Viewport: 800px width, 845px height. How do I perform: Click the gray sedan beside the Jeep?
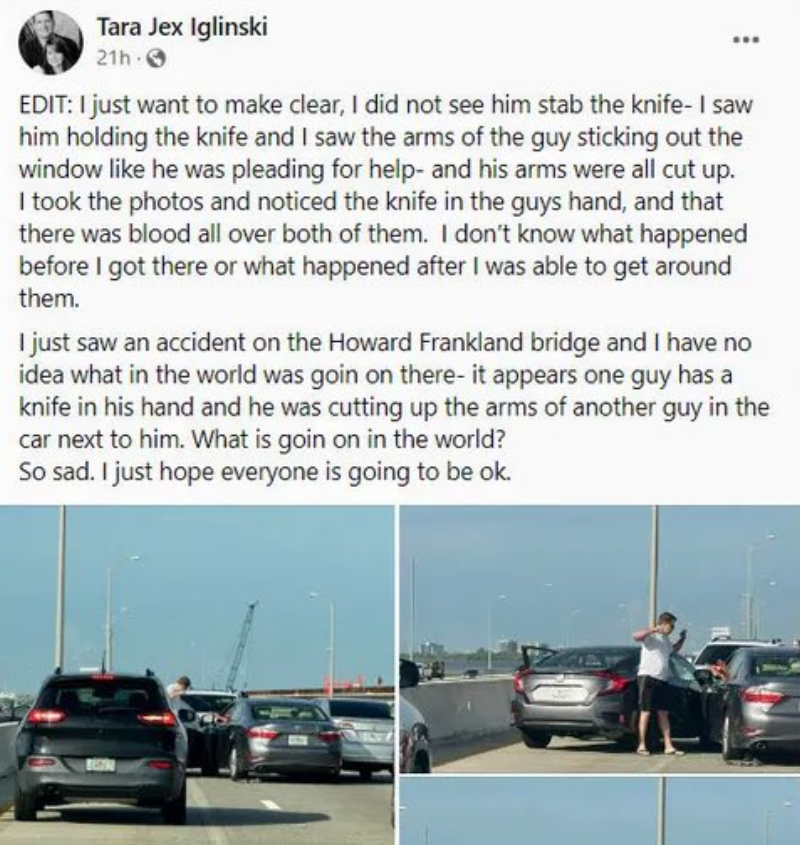[282, 736]
